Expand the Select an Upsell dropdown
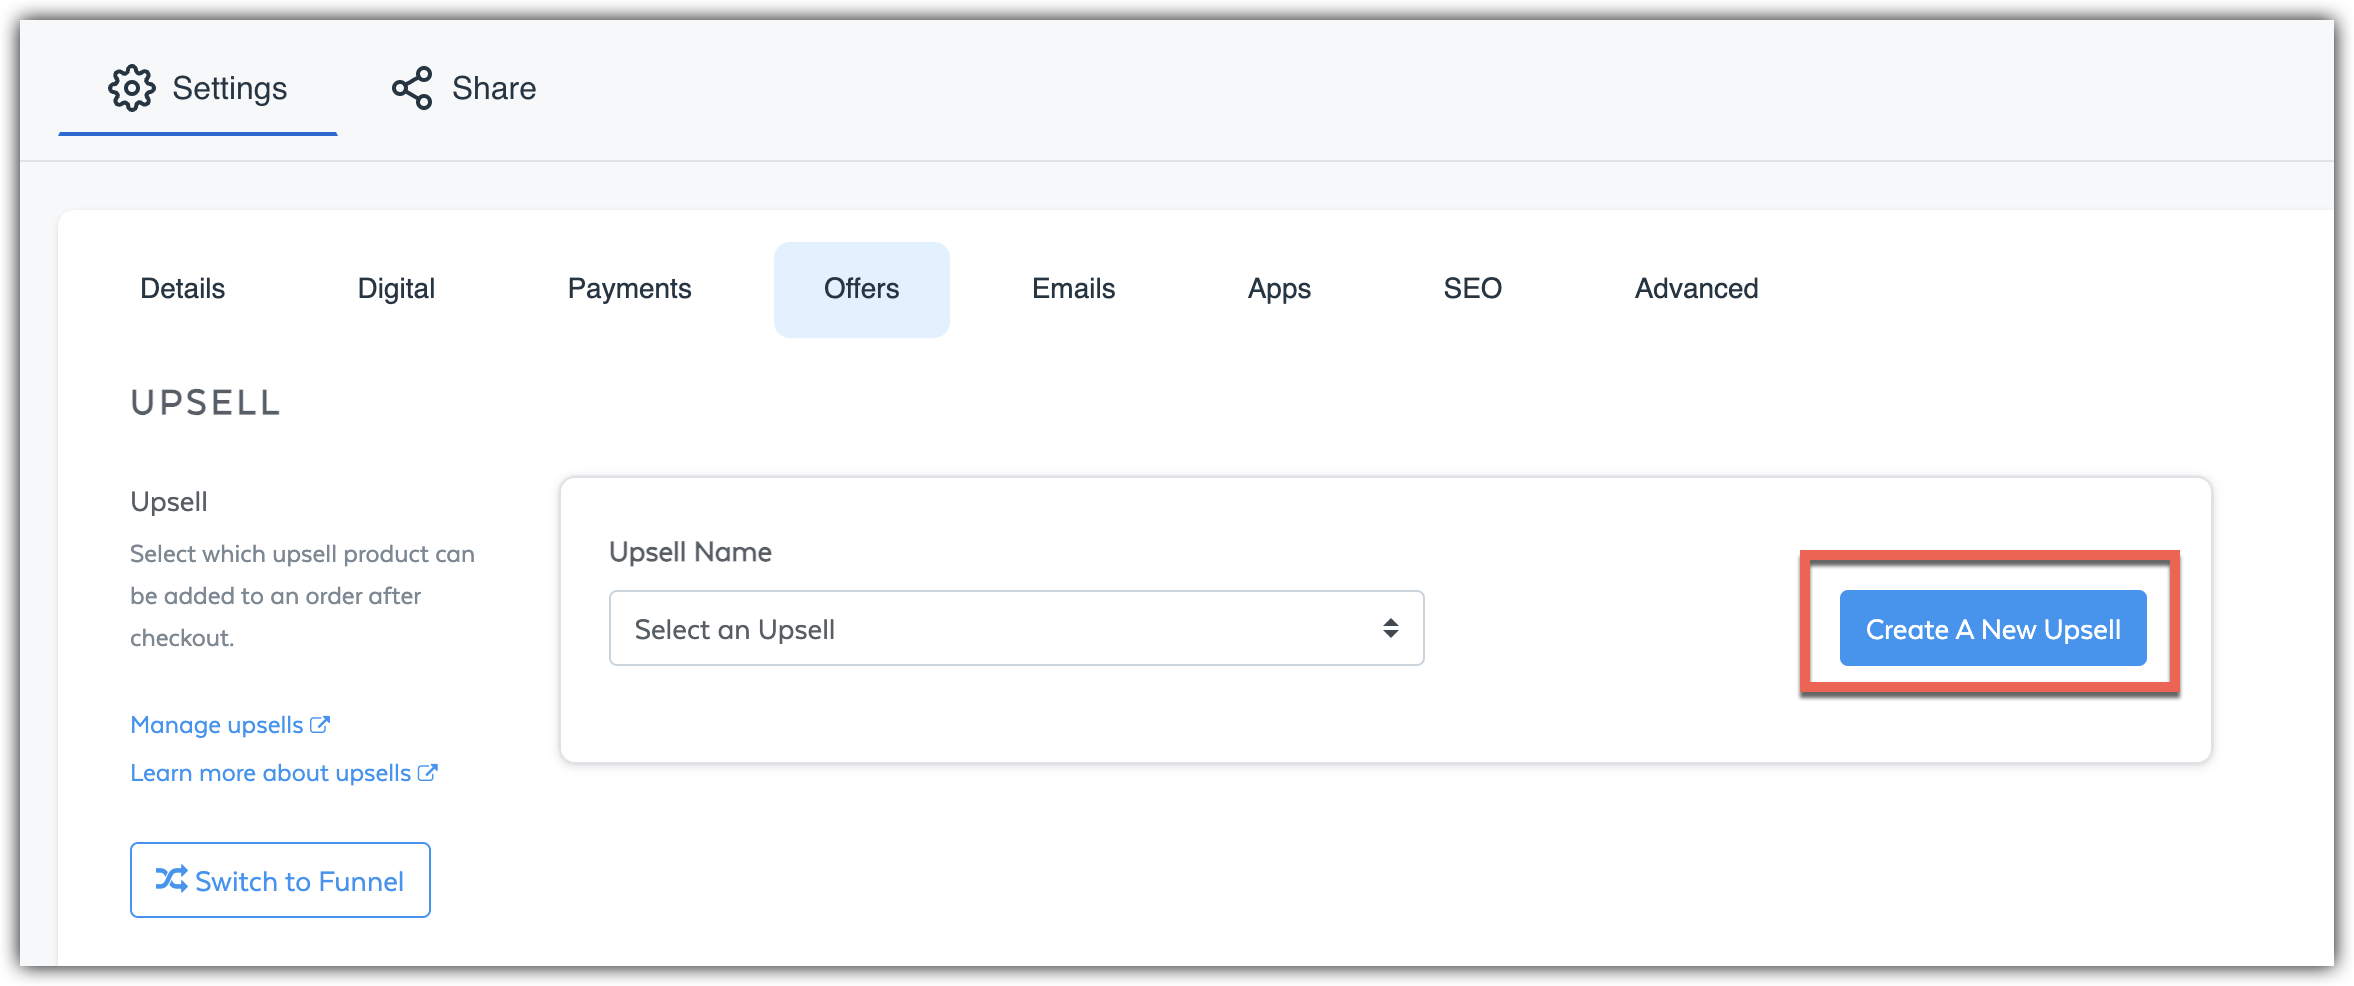 coord(1016,628)
